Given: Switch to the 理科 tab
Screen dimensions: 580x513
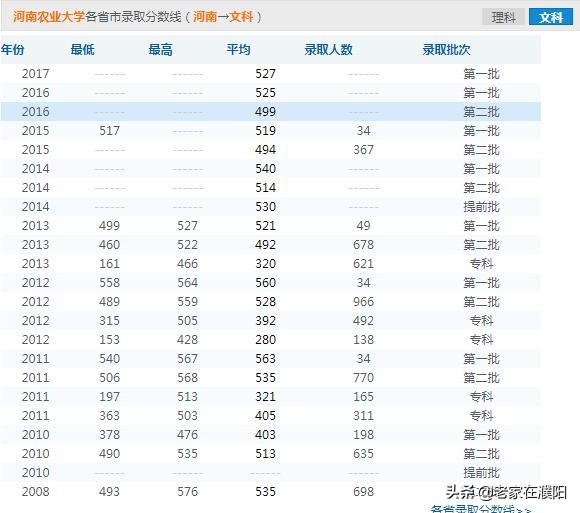Looking at the screenshot, I should [503, 17].
